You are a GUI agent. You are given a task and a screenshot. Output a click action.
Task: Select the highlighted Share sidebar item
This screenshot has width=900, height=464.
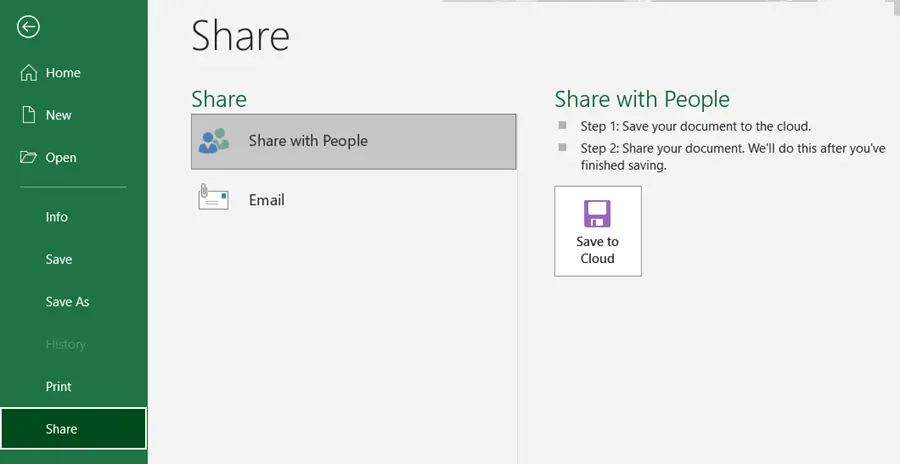pyautogui.click(x=73, y=428)
